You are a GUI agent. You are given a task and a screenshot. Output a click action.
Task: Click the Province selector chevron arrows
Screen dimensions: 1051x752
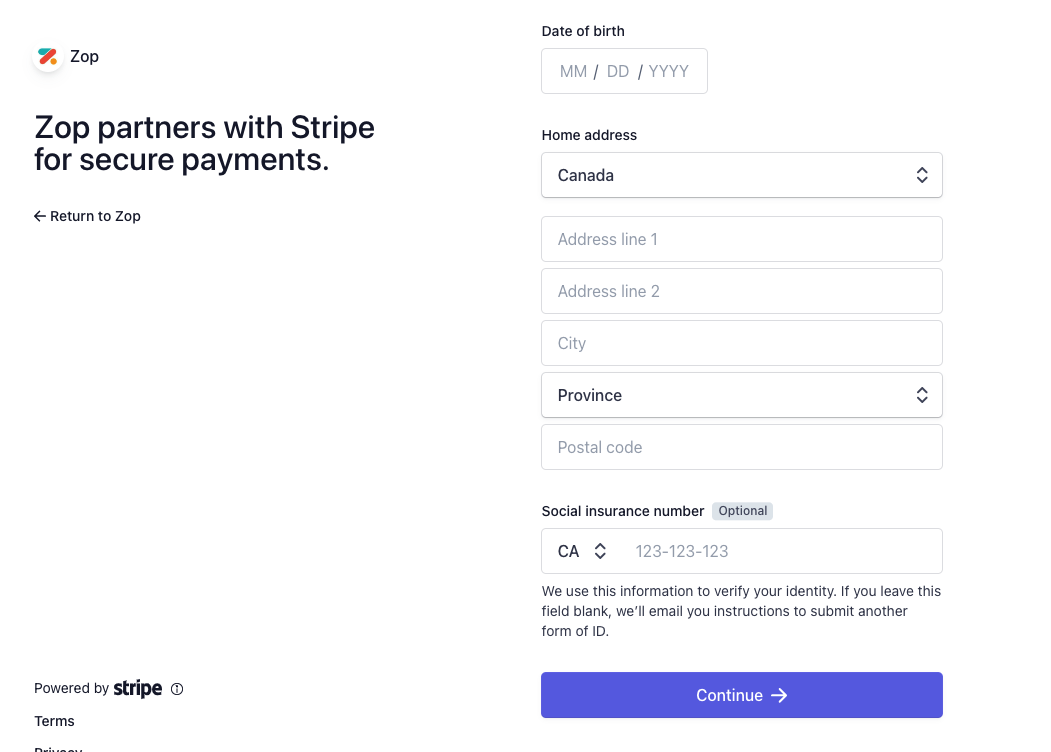click(922, 395)
